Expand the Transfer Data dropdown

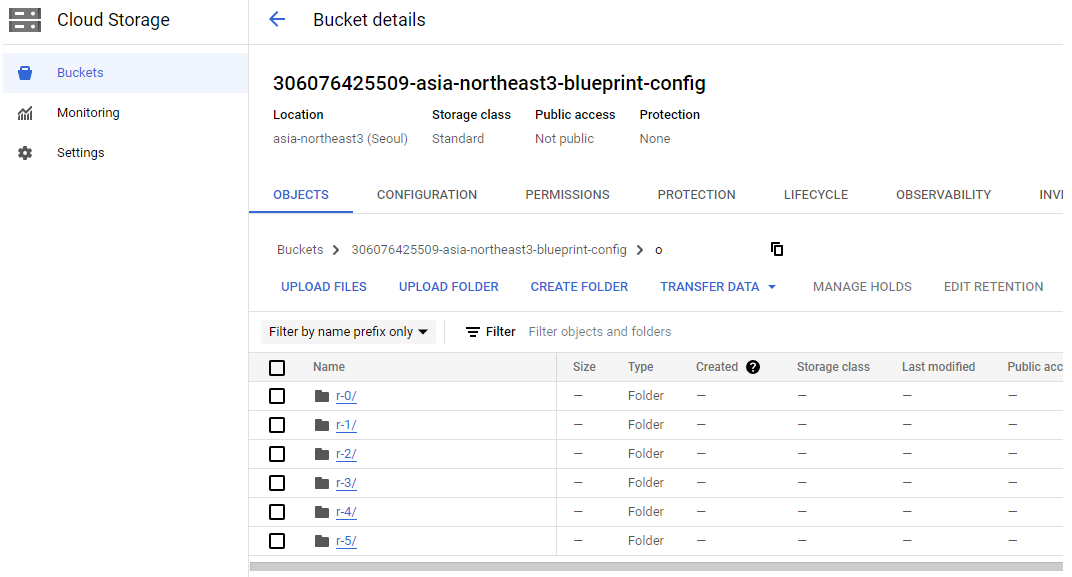(718, 286)
